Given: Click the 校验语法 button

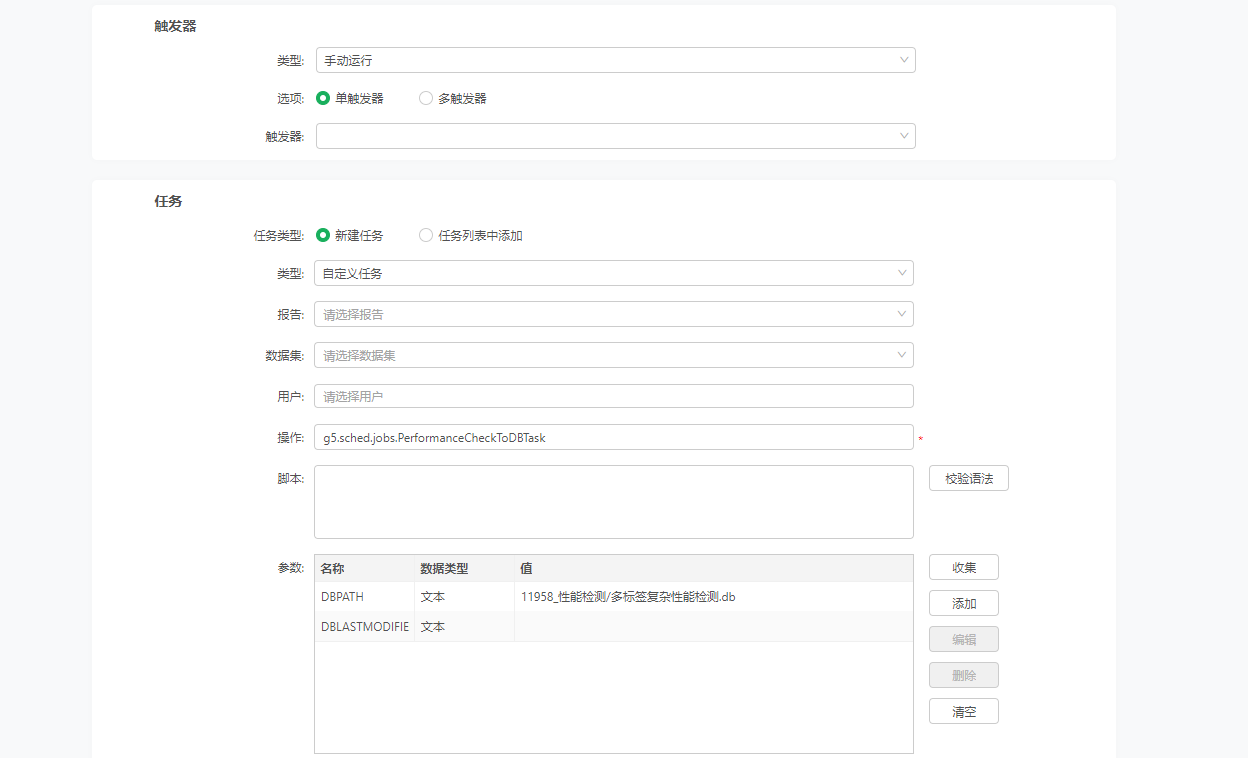Looking at the screenshot, I should [969, 478].
